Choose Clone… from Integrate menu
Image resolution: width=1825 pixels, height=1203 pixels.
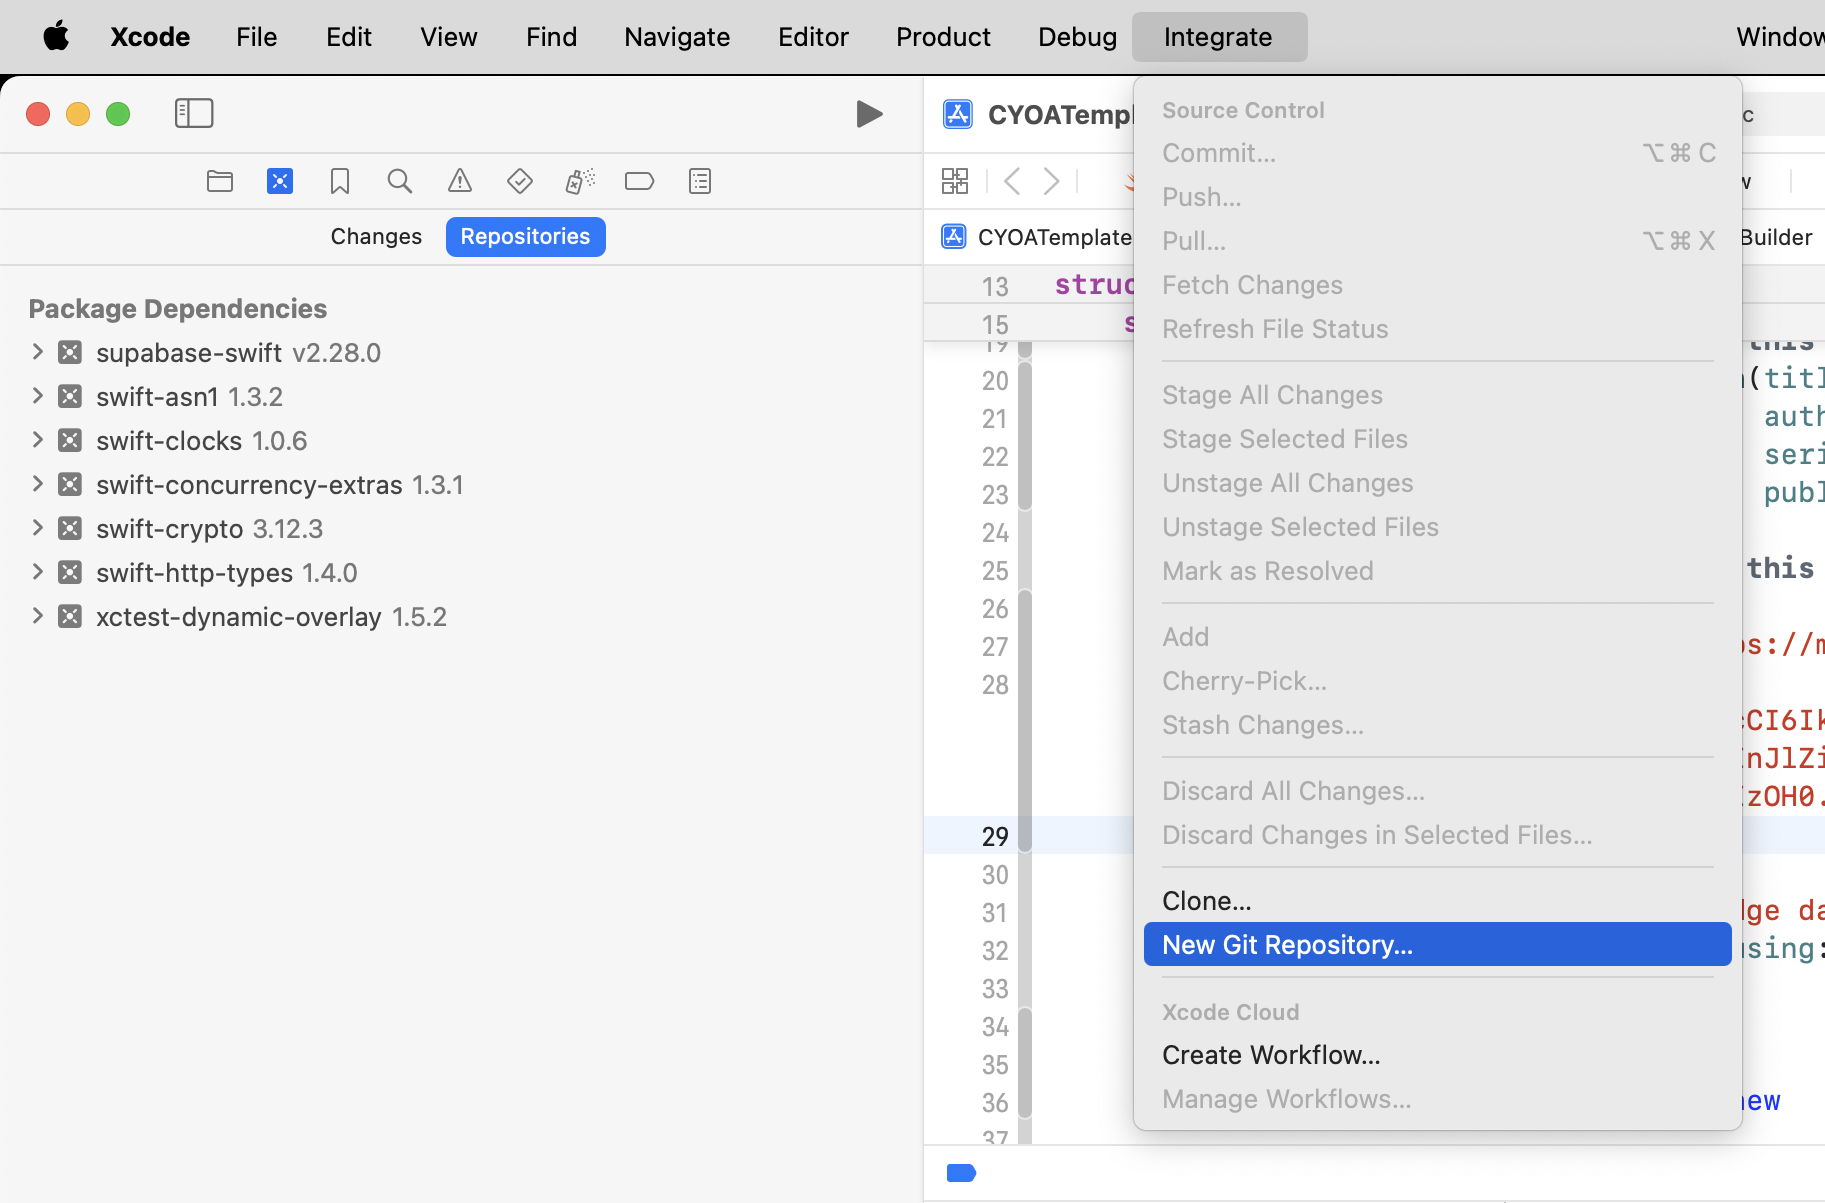coord(1206,901)
